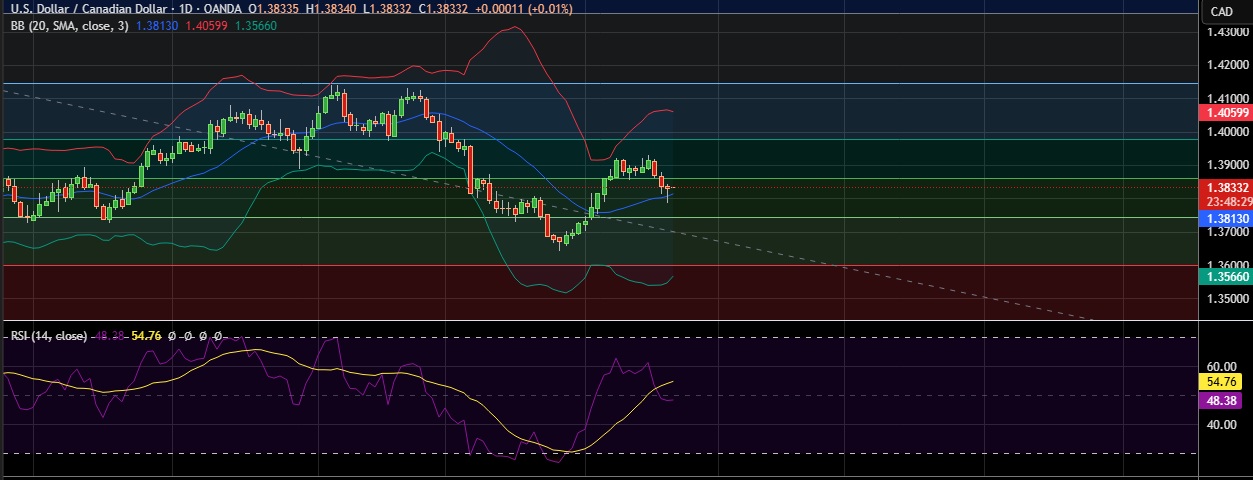Click the blue 1.38130 basis price label

1225,217
